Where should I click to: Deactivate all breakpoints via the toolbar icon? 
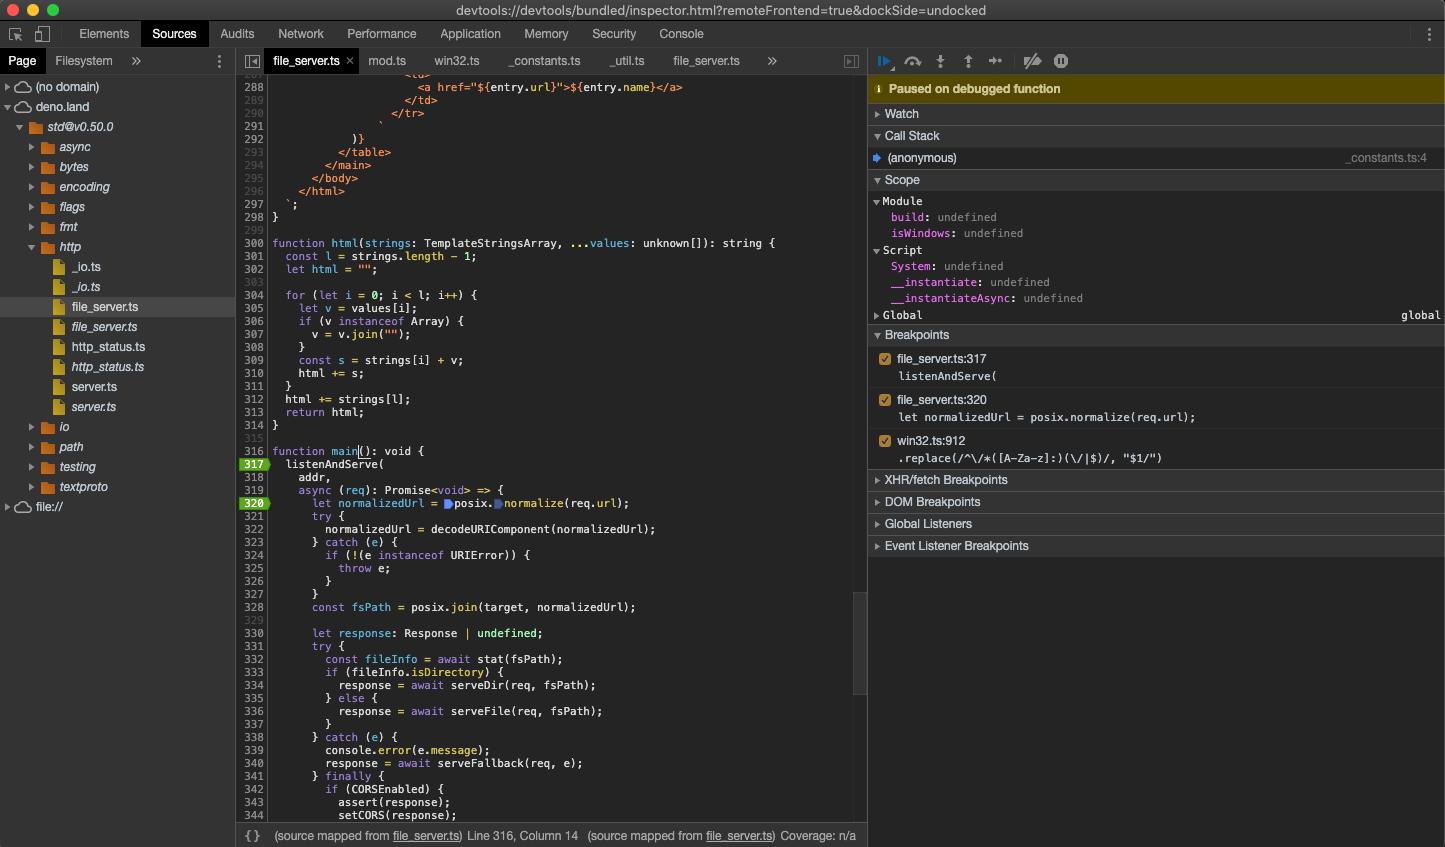click(x=1032, y=61)
